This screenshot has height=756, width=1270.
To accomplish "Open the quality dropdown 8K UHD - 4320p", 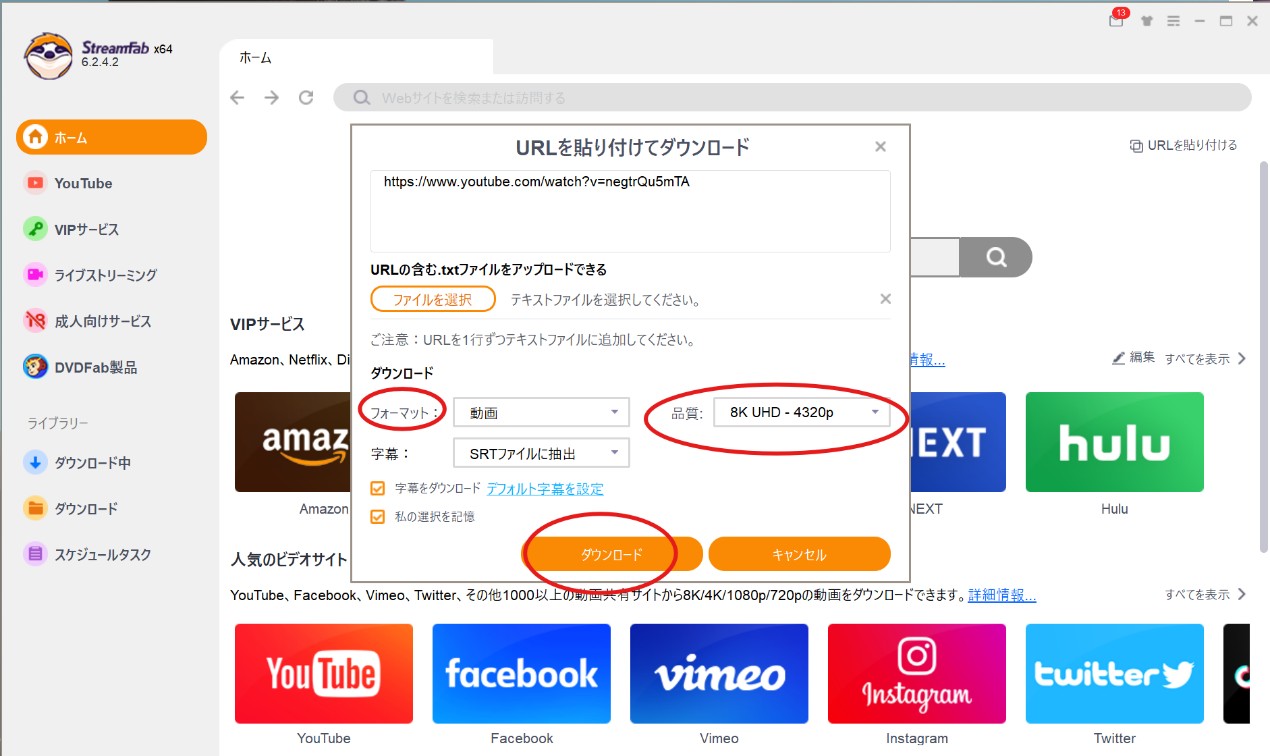I will click(802, 412).
